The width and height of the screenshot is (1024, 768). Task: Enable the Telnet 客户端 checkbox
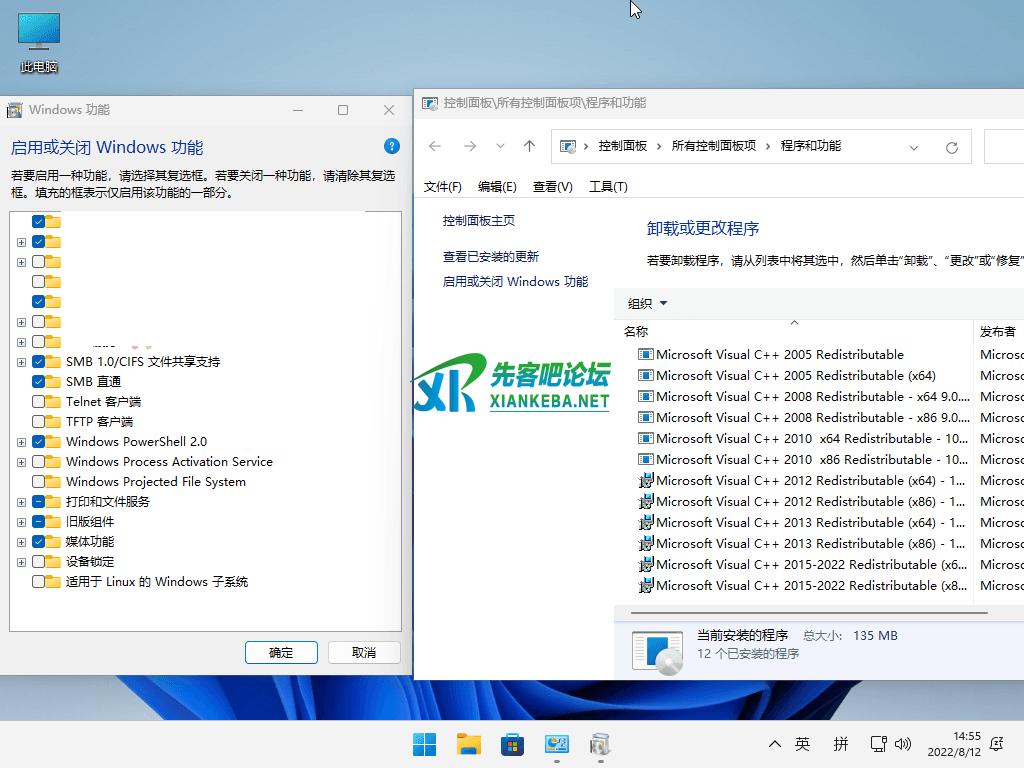[x=39, y=401]
